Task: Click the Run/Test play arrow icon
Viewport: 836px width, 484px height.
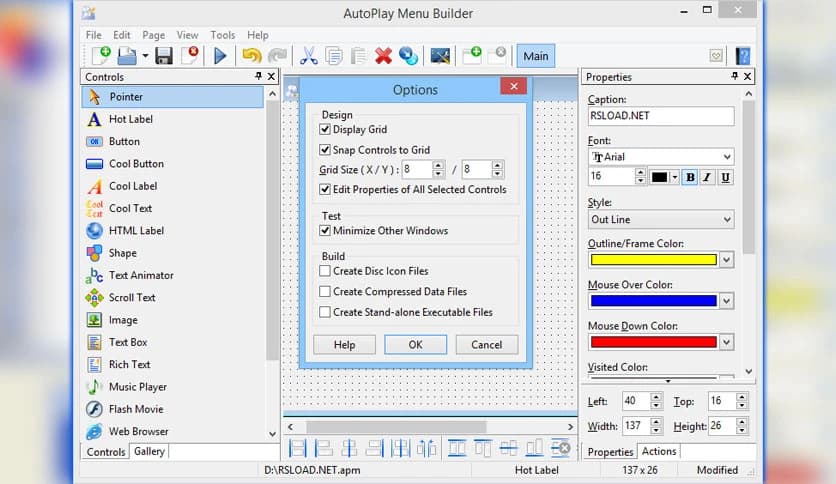Action: click(x=220, y=56)
